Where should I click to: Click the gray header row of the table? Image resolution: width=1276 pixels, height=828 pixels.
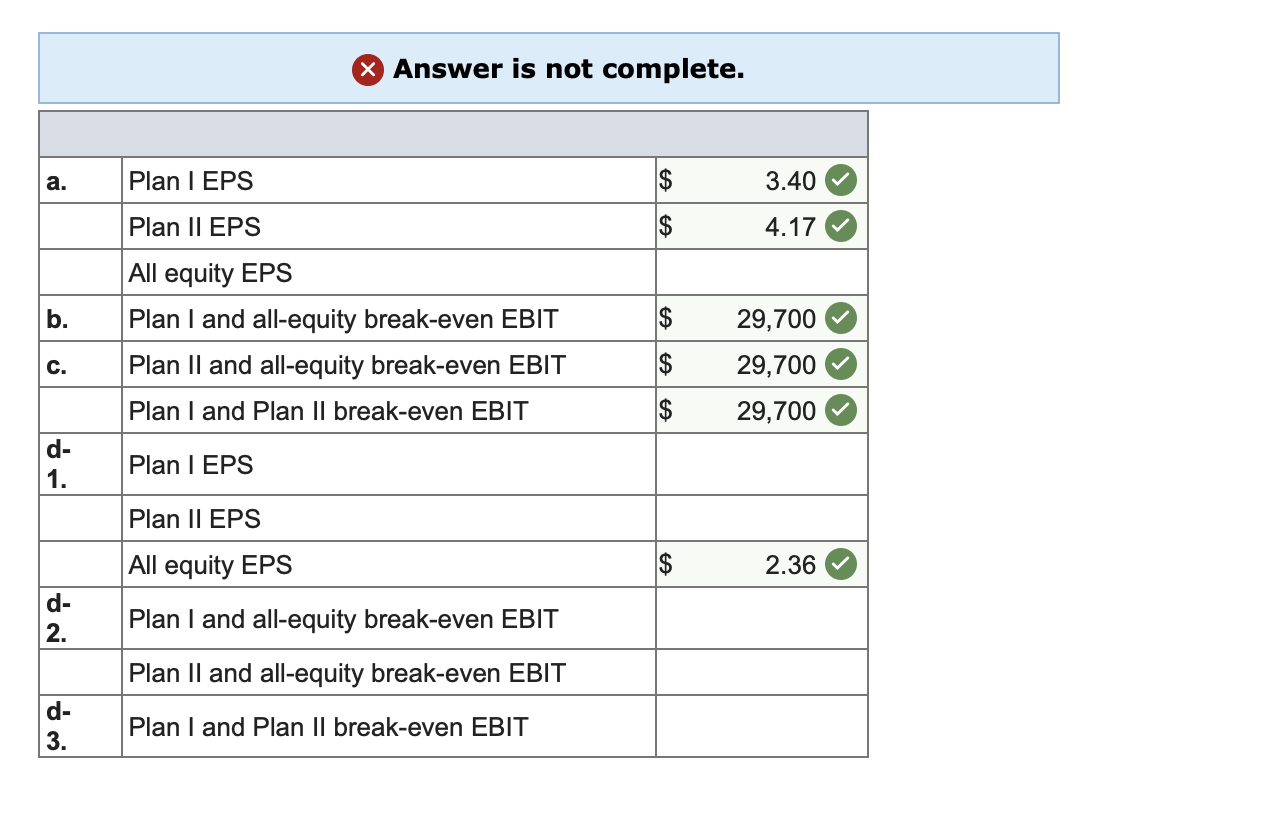click(x=450, y=133)
